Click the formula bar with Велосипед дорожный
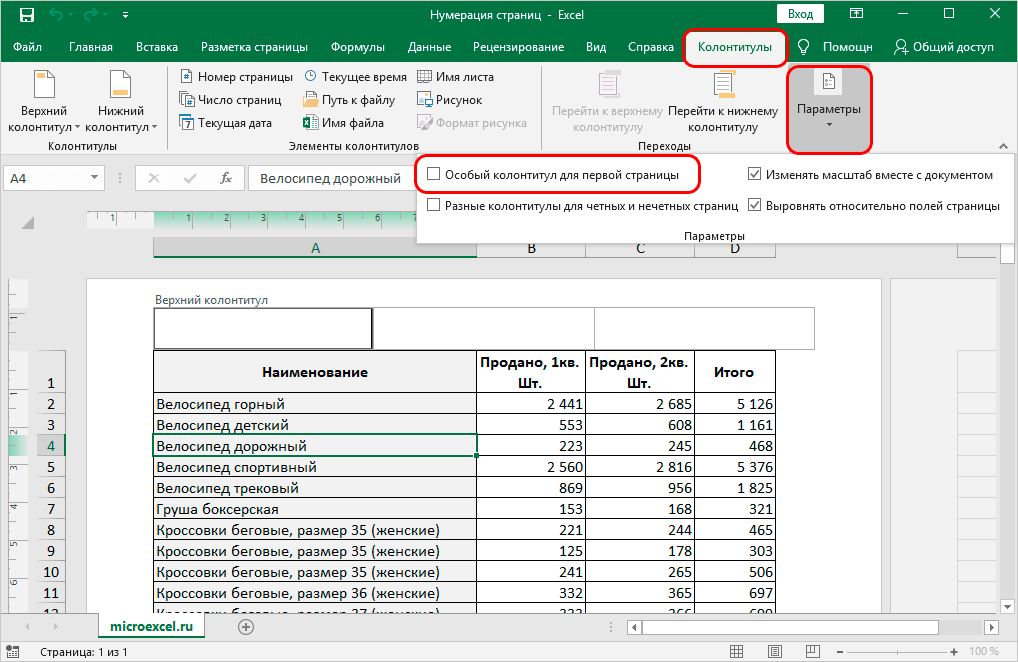This screenshot has width=1018, height=662. click(x=331, y=178)
